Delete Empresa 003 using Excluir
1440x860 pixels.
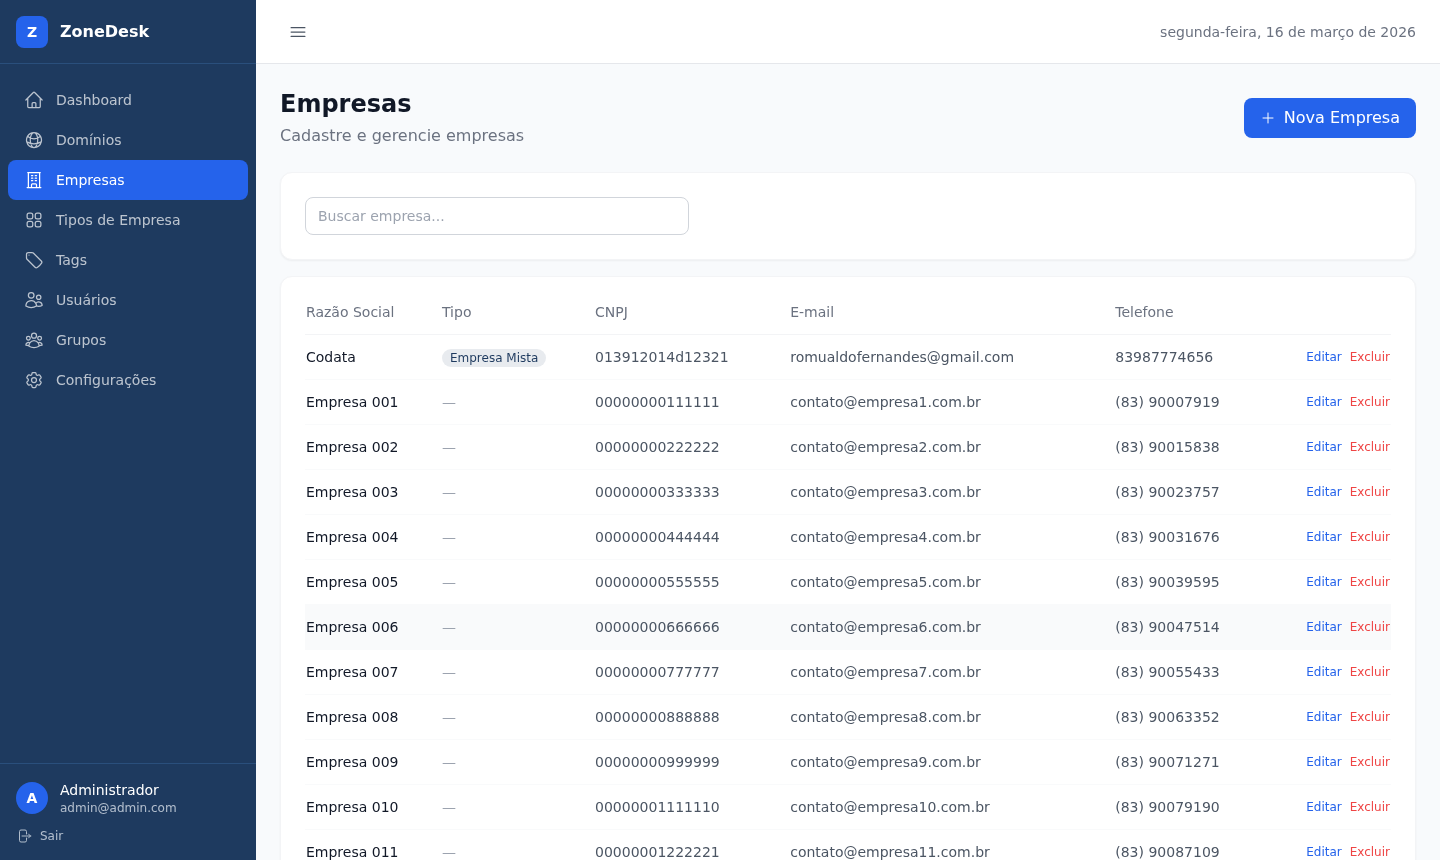pyautogui.click(x=1369, y=492)
